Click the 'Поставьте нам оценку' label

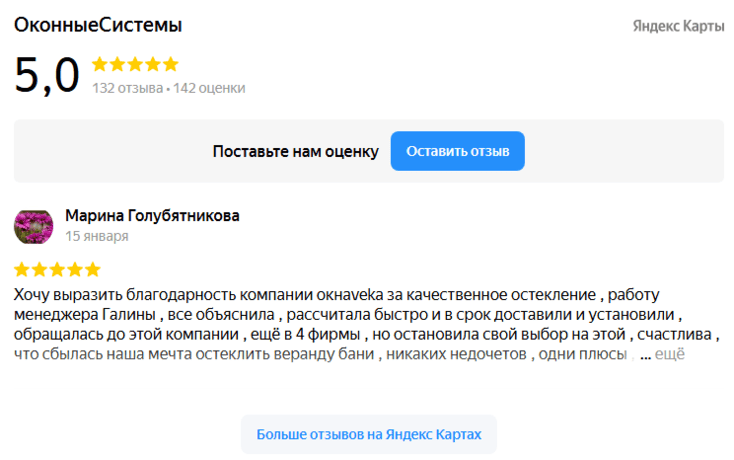pos(295,152)
